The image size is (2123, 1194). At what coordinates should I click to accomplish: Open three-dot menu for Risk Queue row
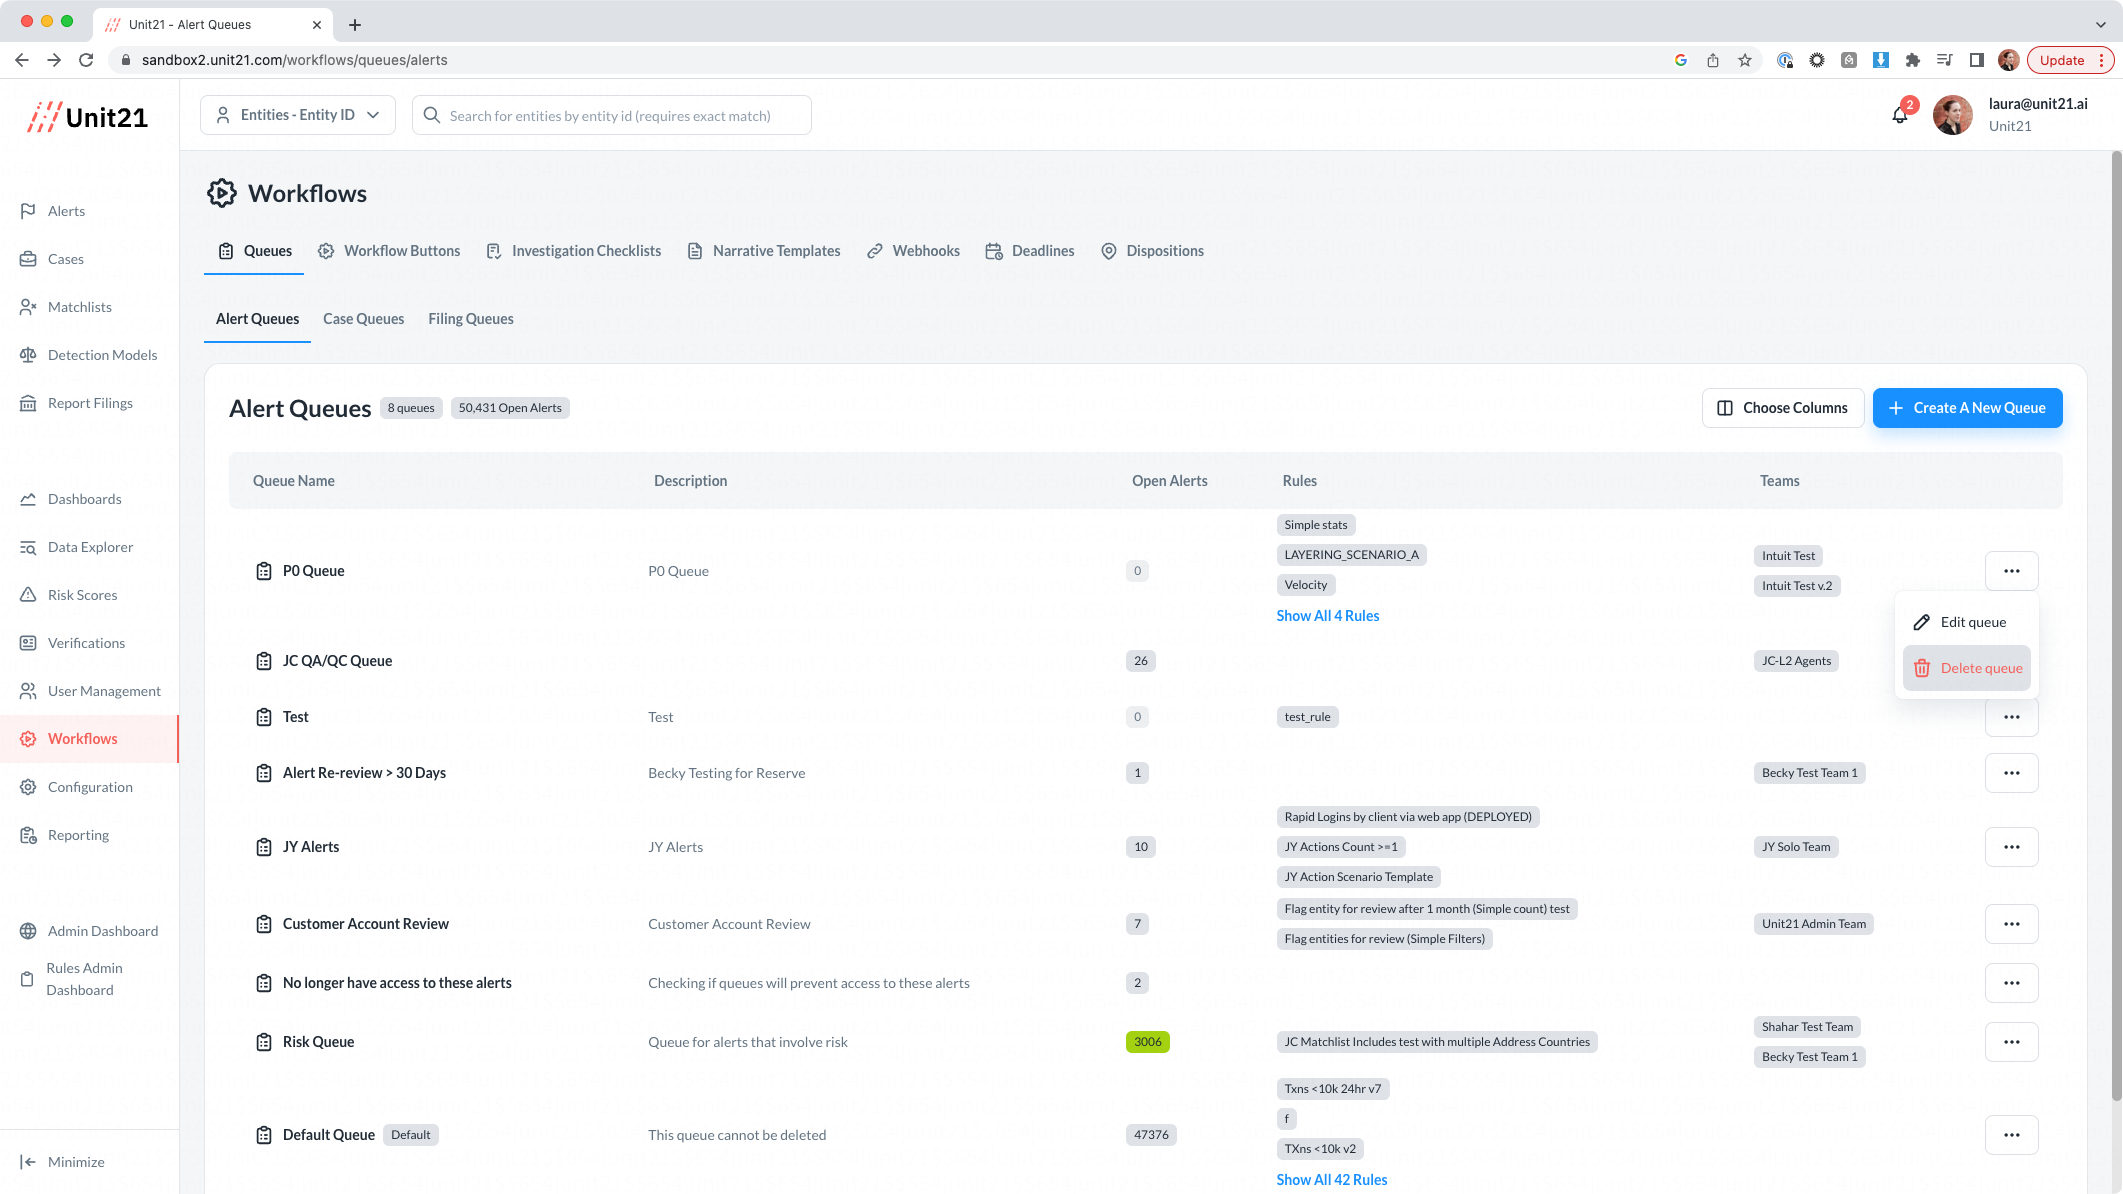click(2011, 1042)
